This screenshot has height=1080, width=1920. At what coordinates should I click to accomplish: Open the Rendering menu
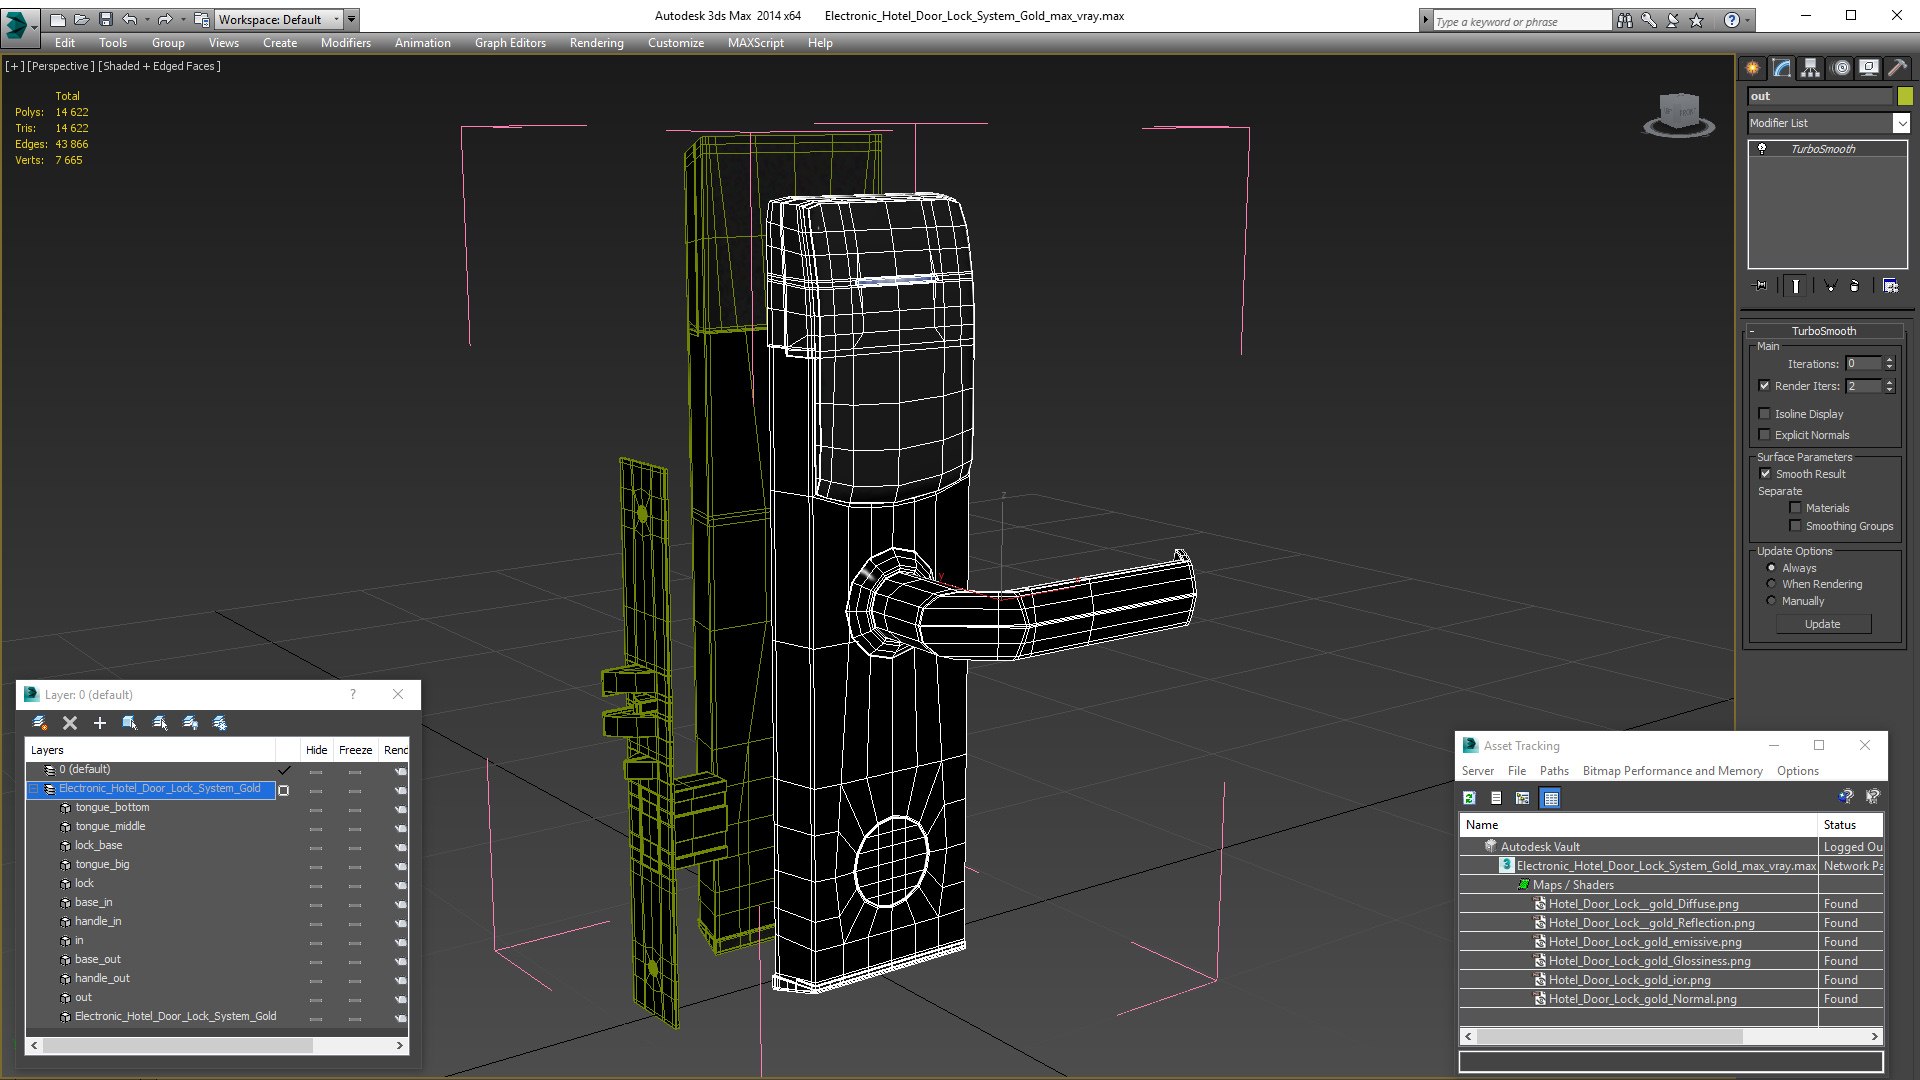596,43
